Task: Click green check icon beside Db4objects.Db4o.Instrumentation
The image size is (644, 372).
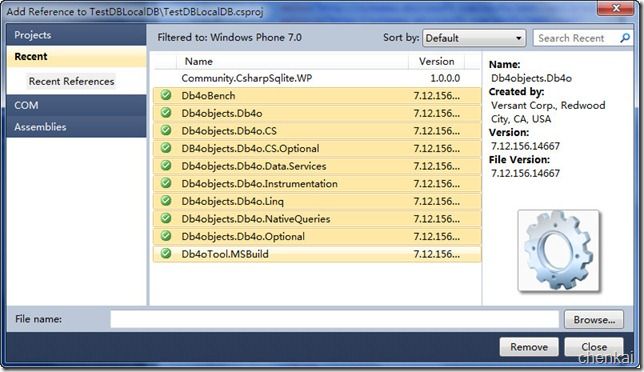Action: coord(166,183)
